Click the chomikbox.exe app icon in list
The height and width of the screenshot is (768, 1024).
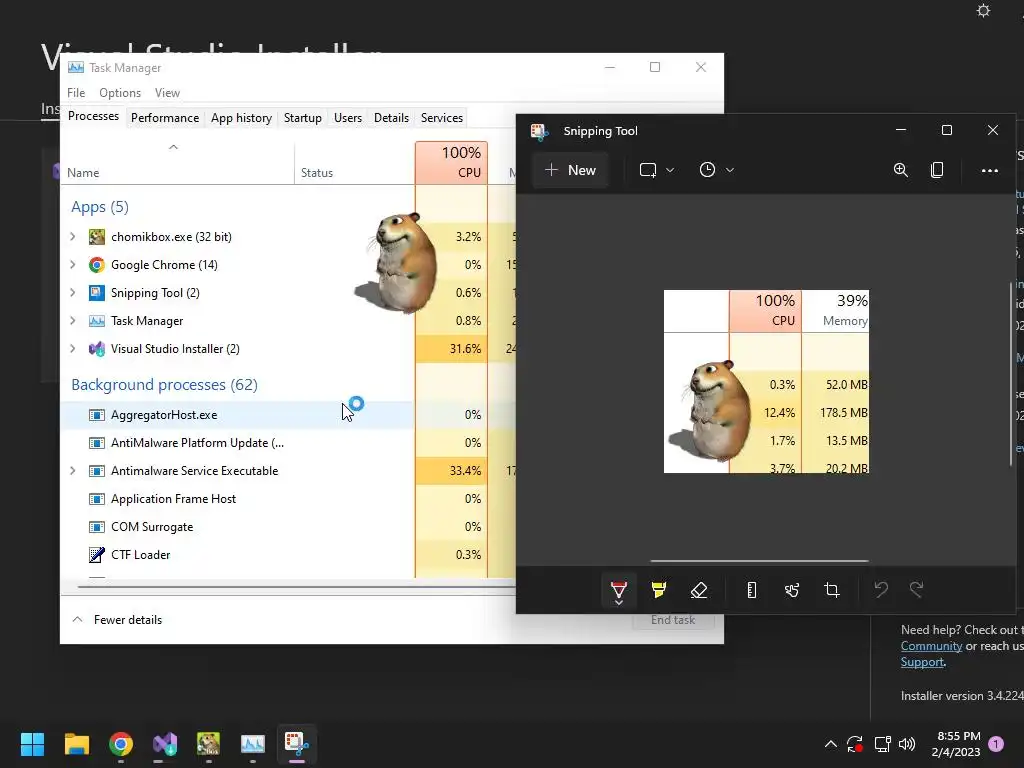pos(97,236)
